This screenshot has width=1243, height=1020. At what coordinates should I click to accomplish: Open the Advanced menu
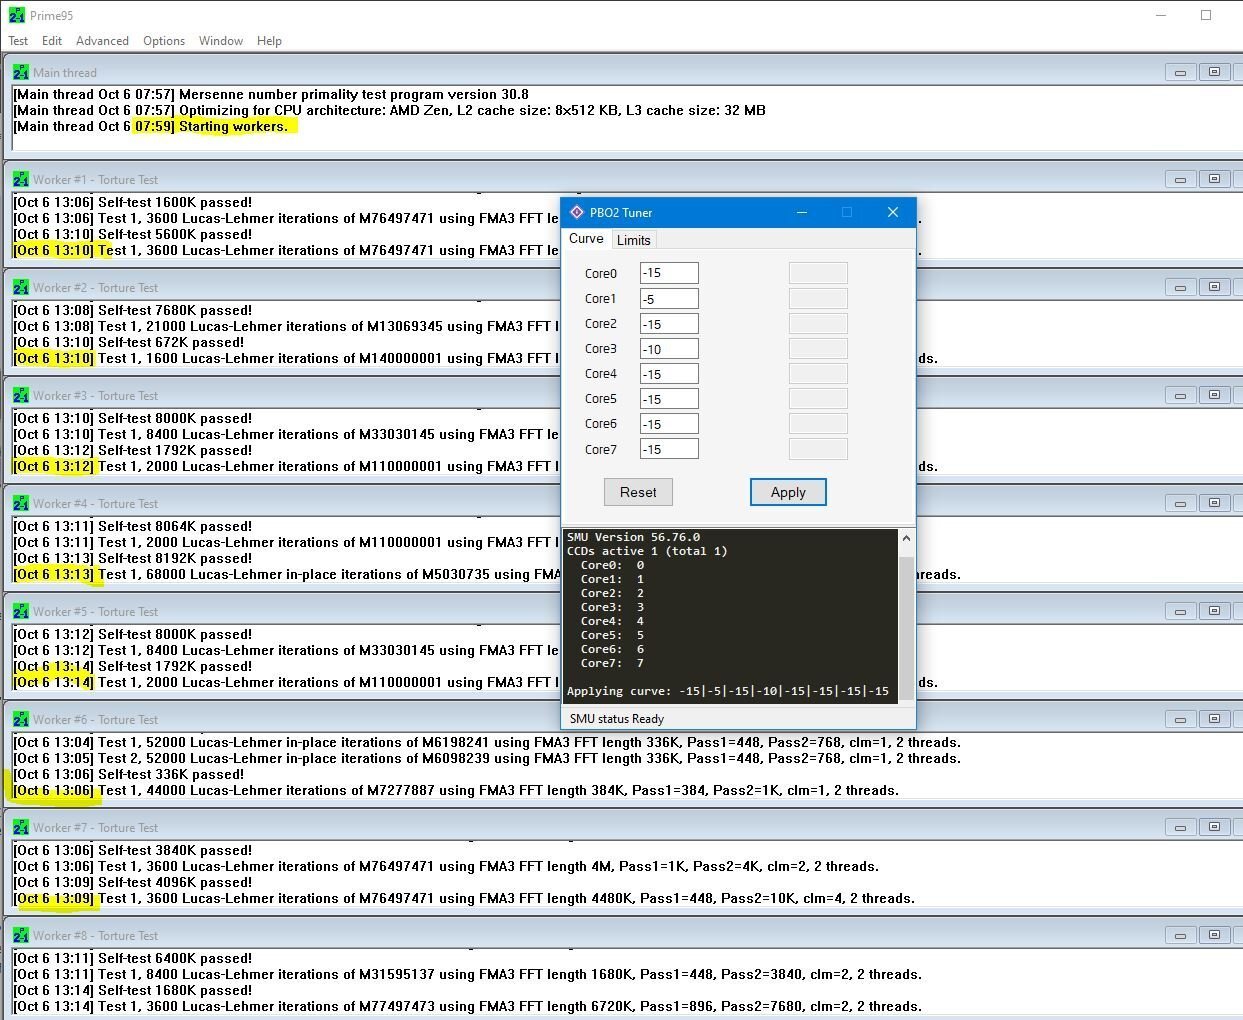[102, 41]
